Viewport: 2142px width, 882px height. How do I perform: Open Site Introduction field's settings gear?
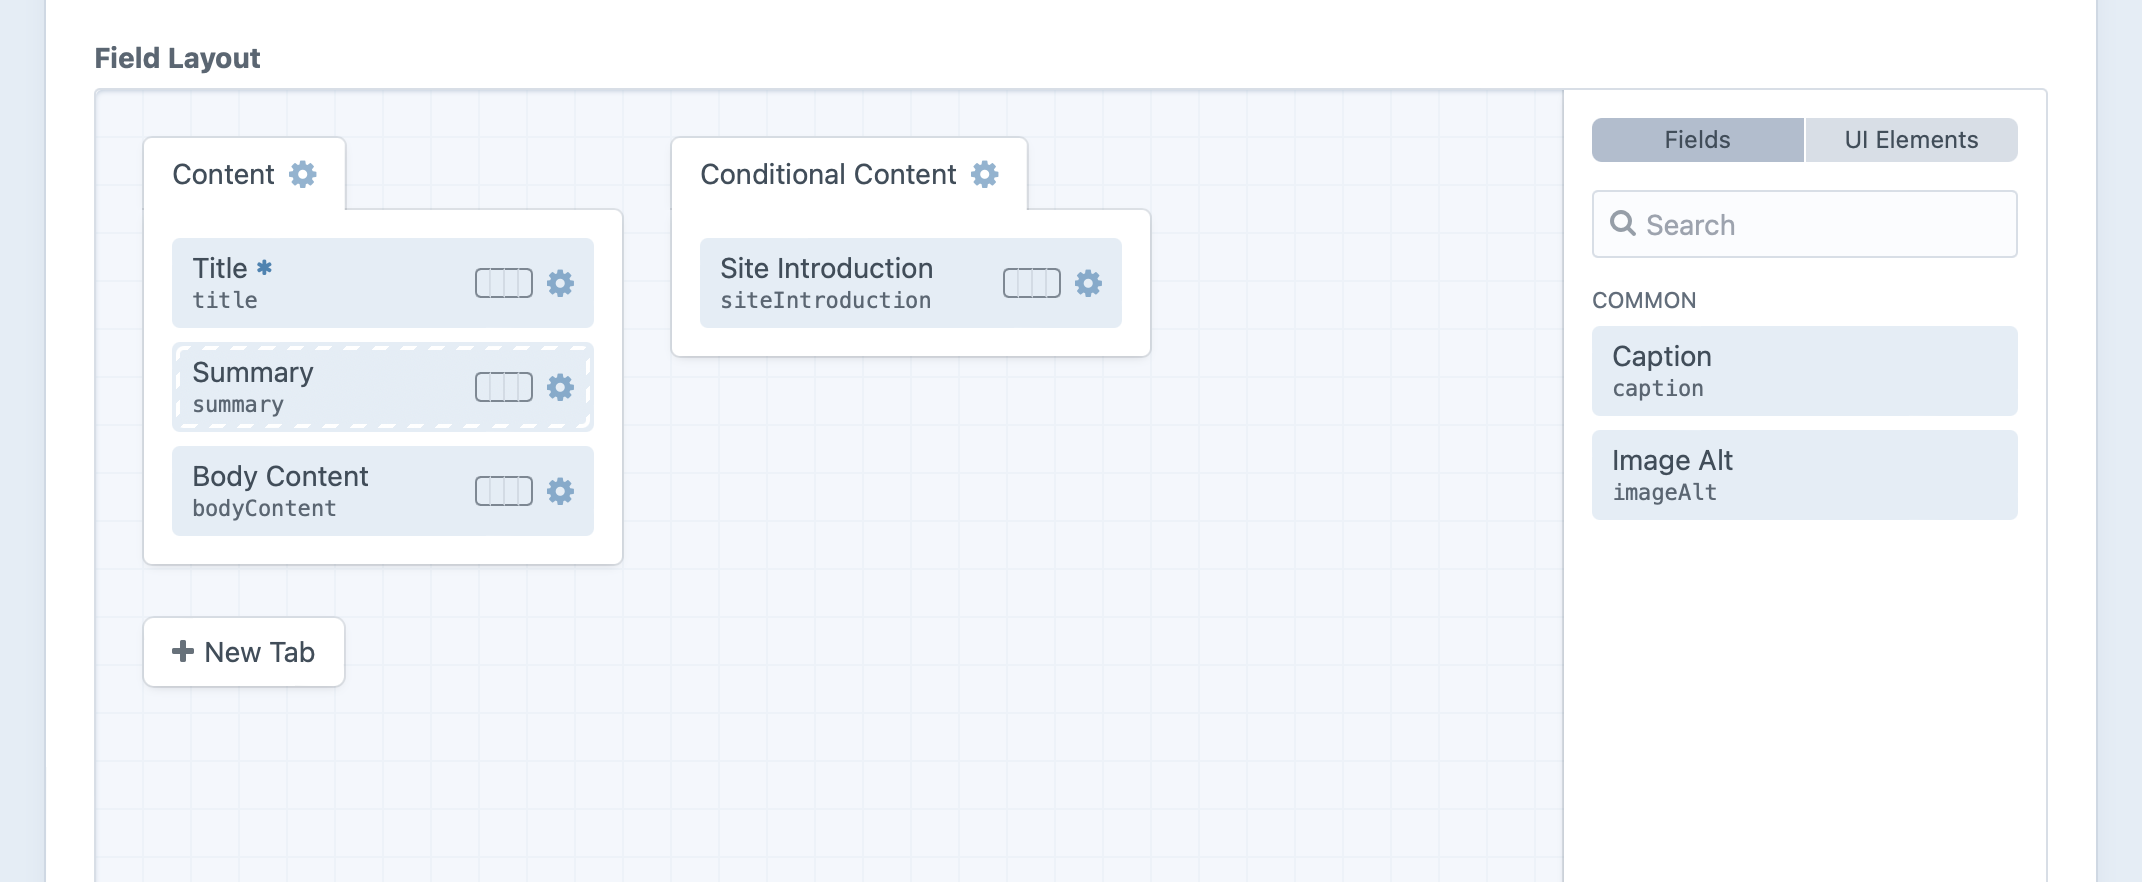click(1088, 283)
